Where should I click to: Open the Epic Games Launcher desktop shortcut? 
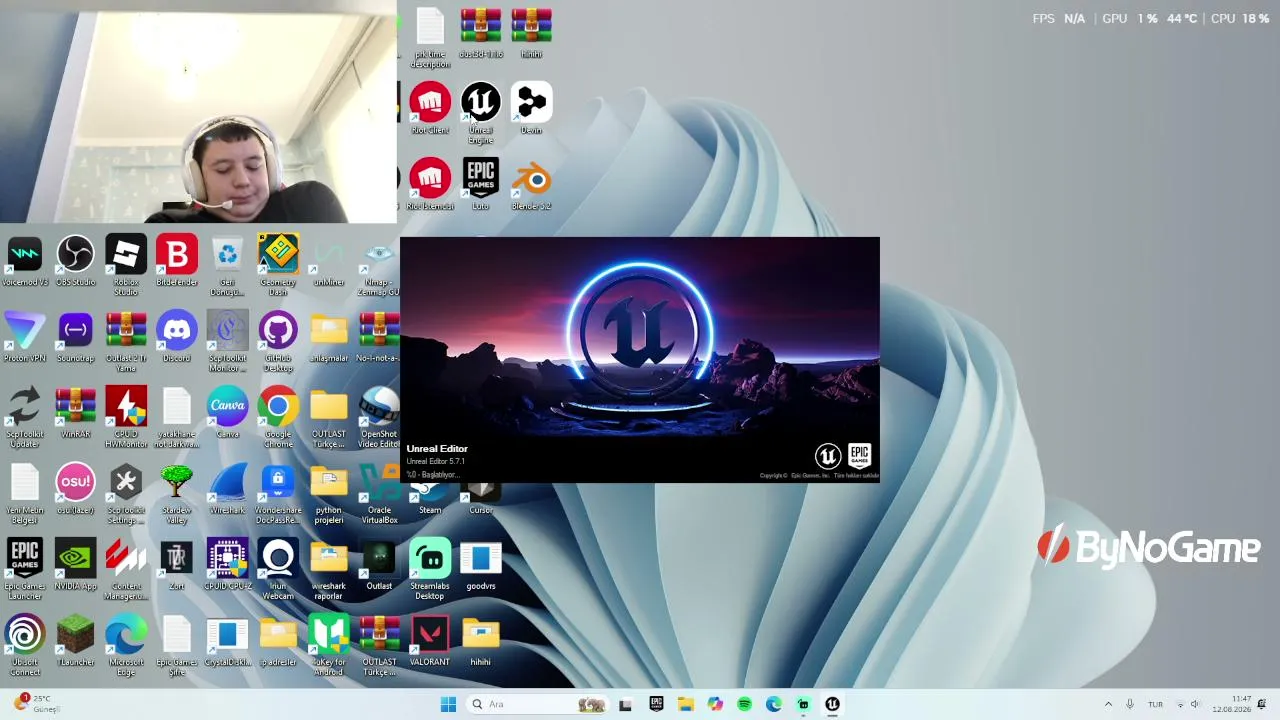pos(25,570)
